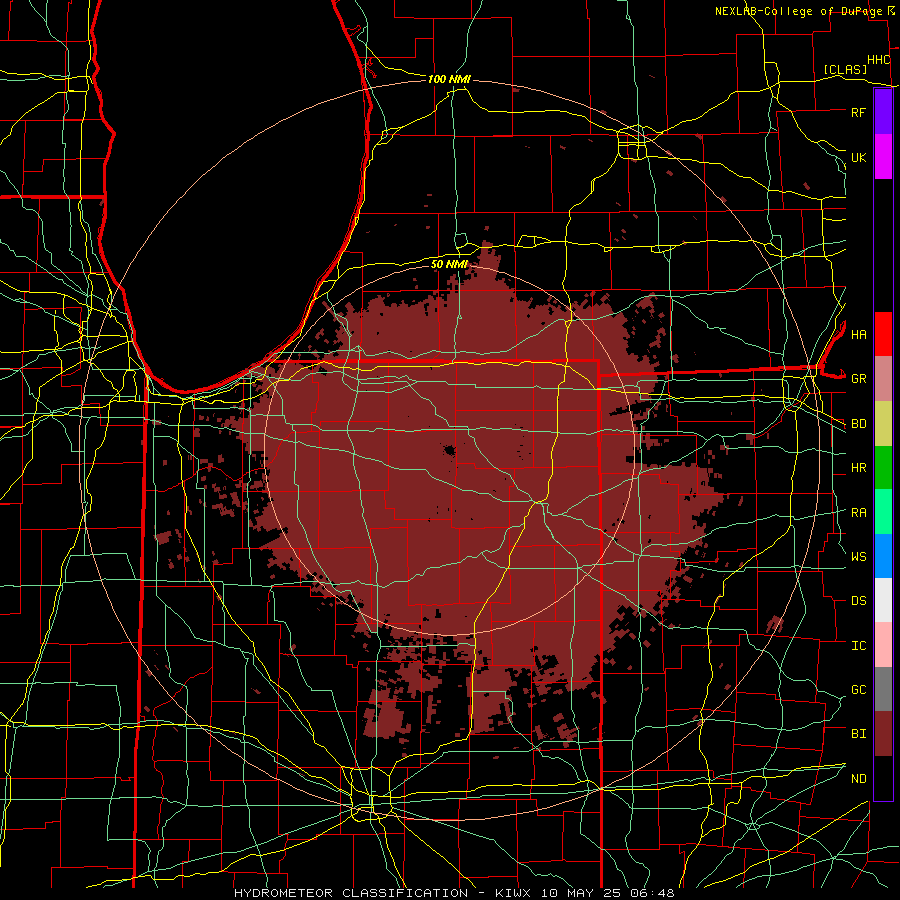Click the 06:48 timestamp
Image resolution: width=900 pixels, height=900 pixels.
click(651, 893)
